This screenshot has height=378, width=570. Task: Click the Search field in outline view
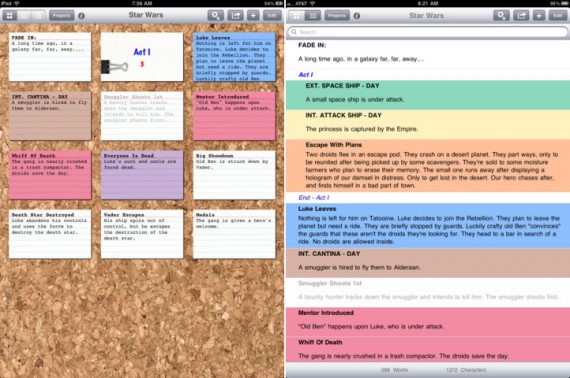tap(428, 32)
